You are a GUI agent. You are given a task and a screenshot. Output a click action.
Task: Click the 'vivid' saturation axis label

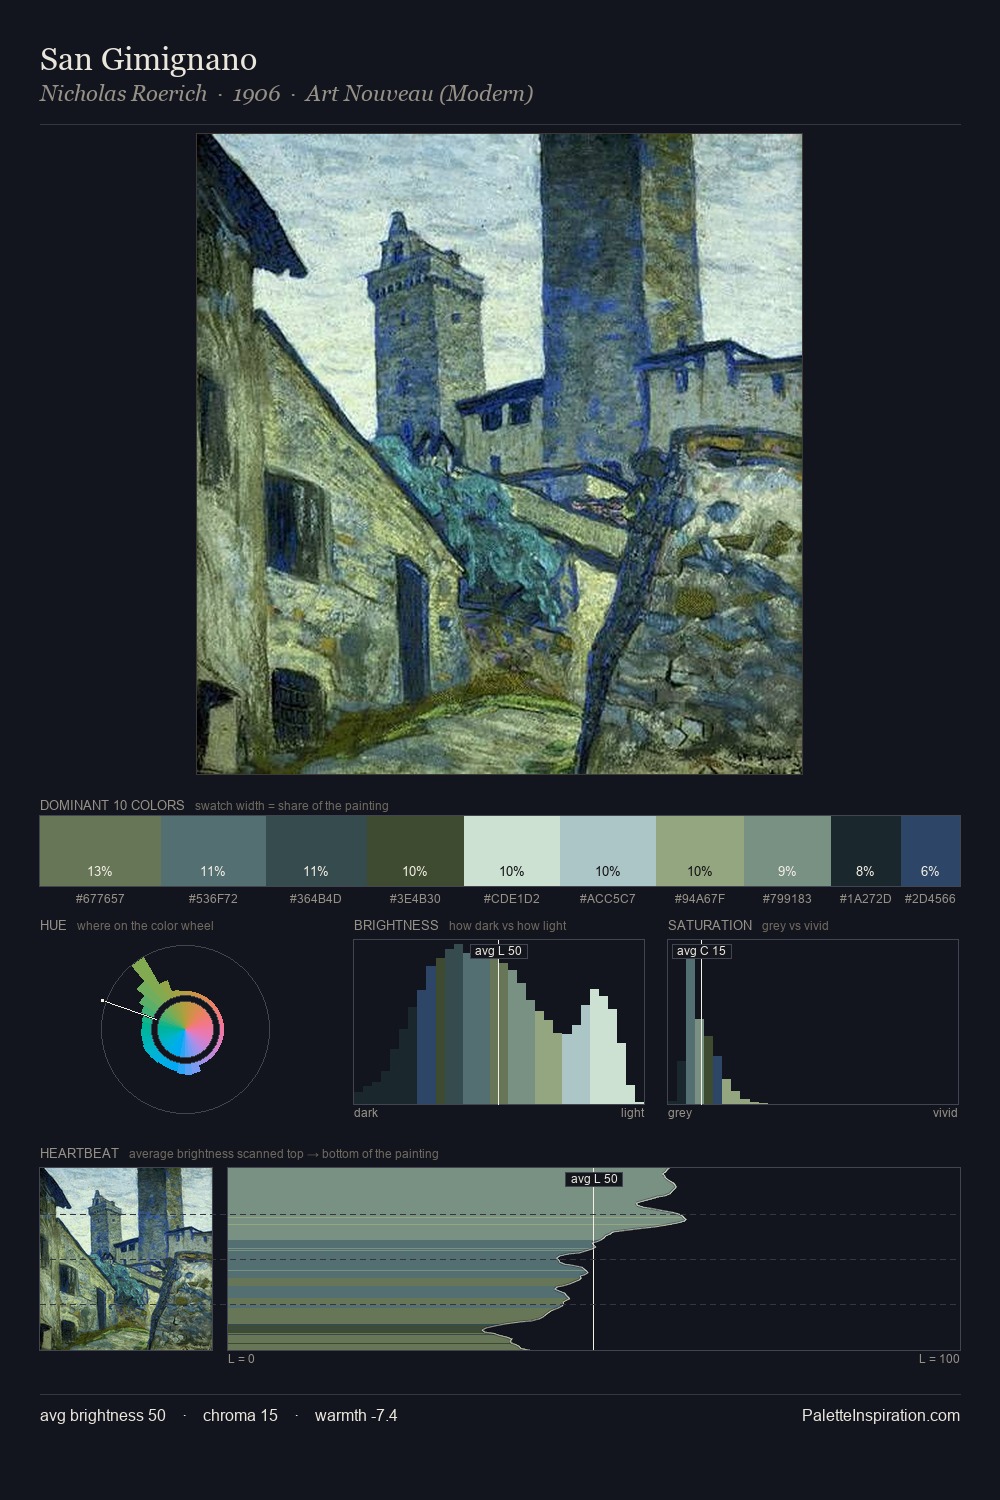pos(945,1113)
